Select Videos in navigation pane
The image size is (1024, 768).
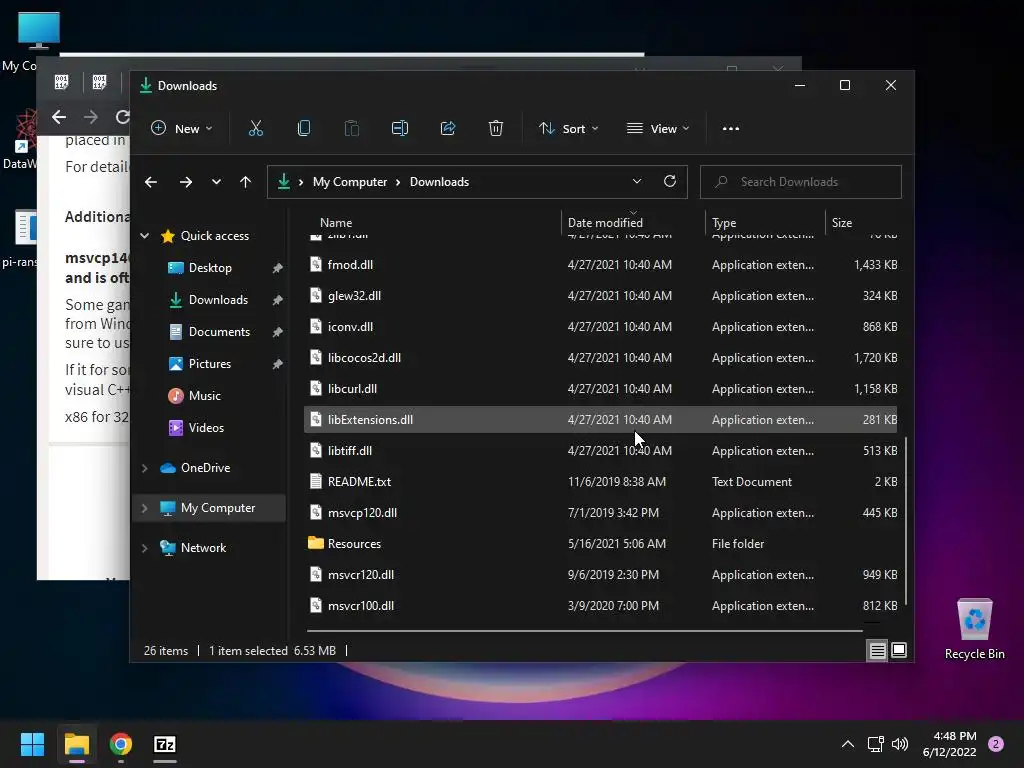(206, 428)
